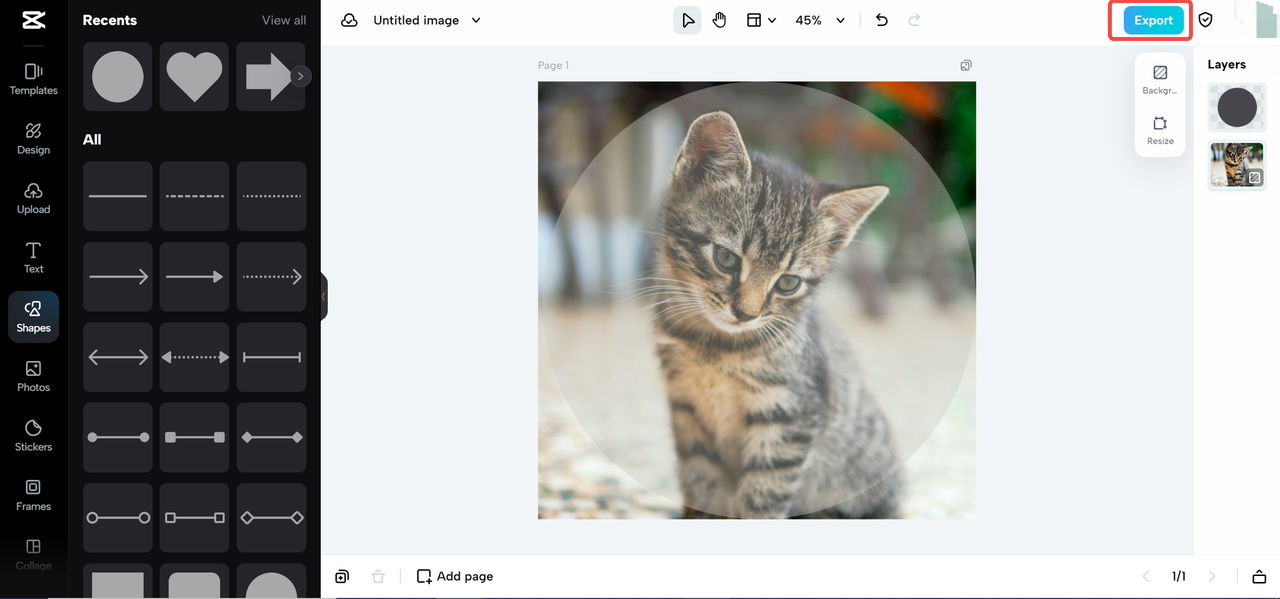Screen dimensions: 1280x599
Task: Open the Background options tool
Action: [x=1160, y=80]
